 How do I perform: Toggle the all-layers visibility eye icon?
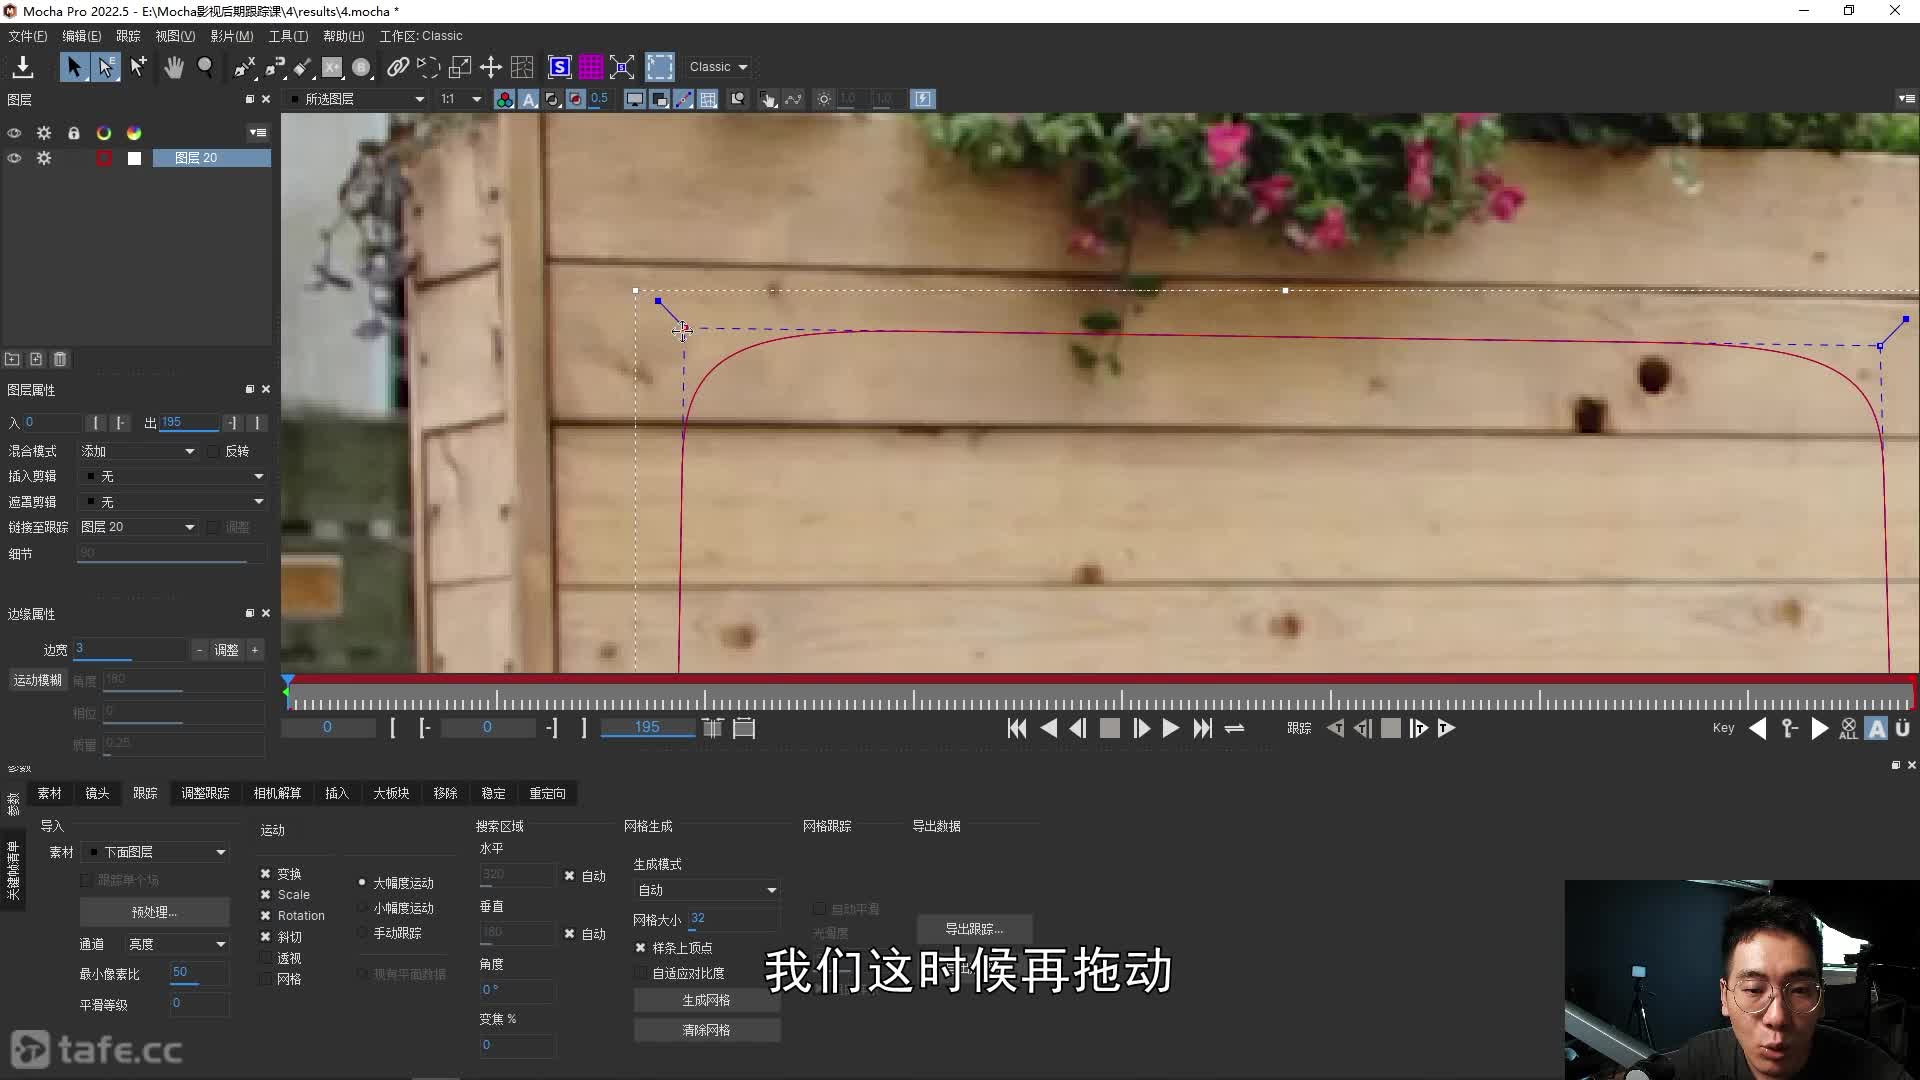pyautogui.click(x=14, y=133)
